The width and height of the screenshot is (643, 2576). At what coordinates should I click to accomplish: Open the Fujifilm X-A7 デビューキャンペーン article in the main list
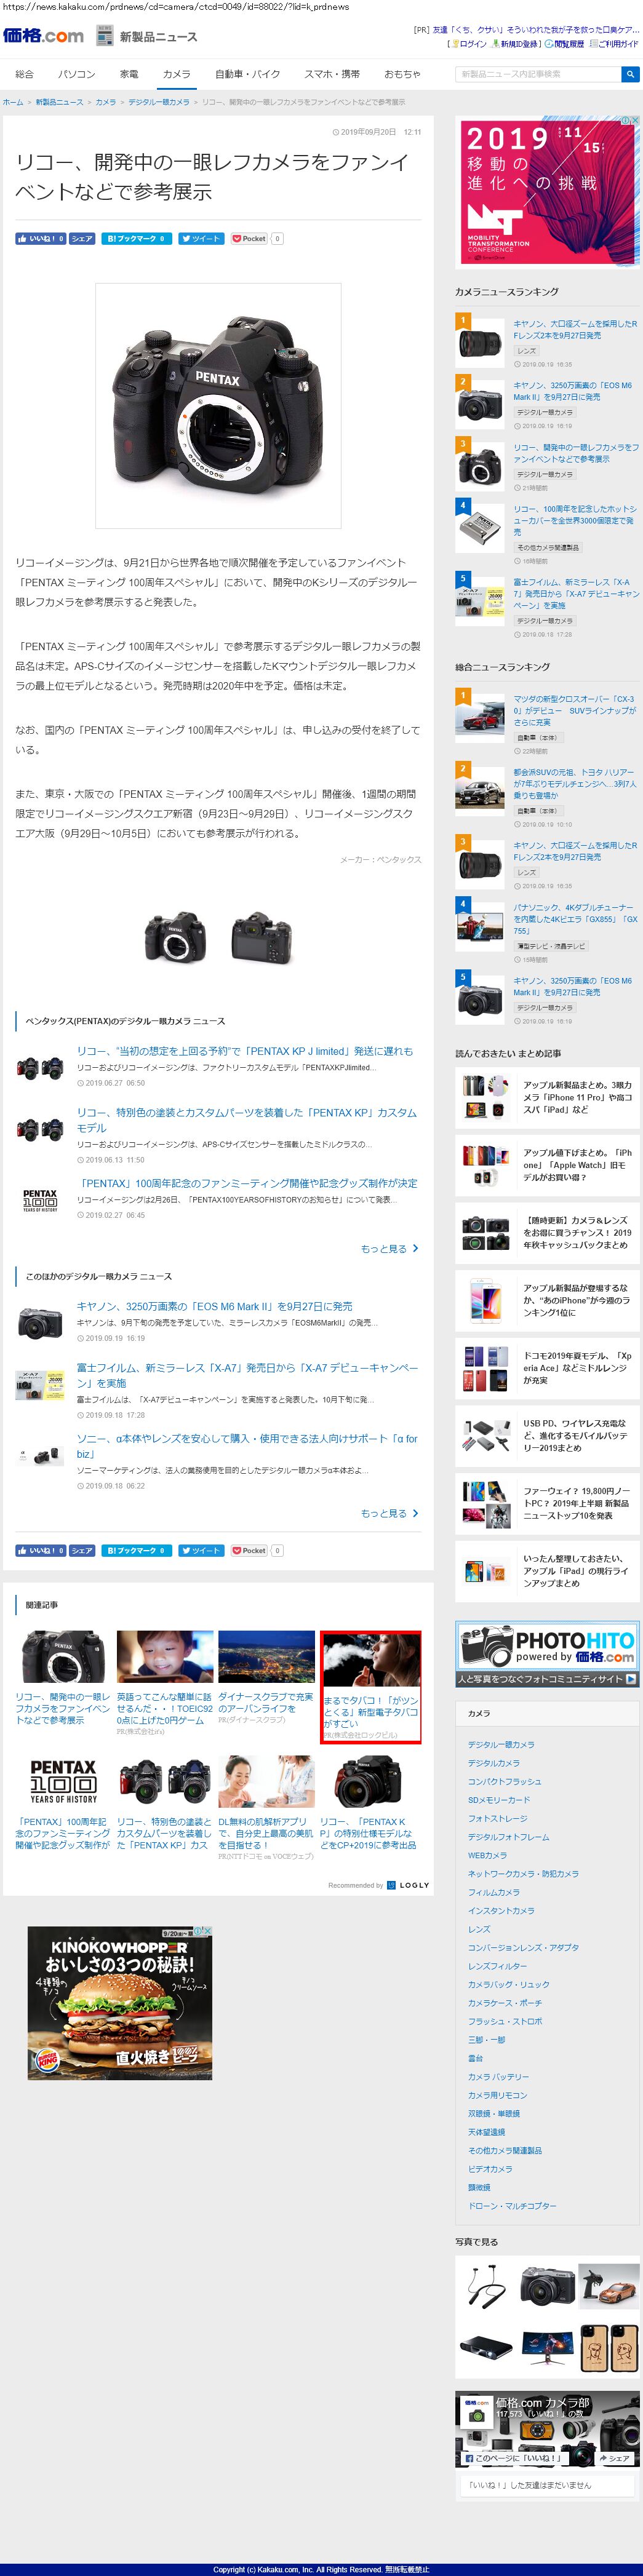click(247, 1375)
